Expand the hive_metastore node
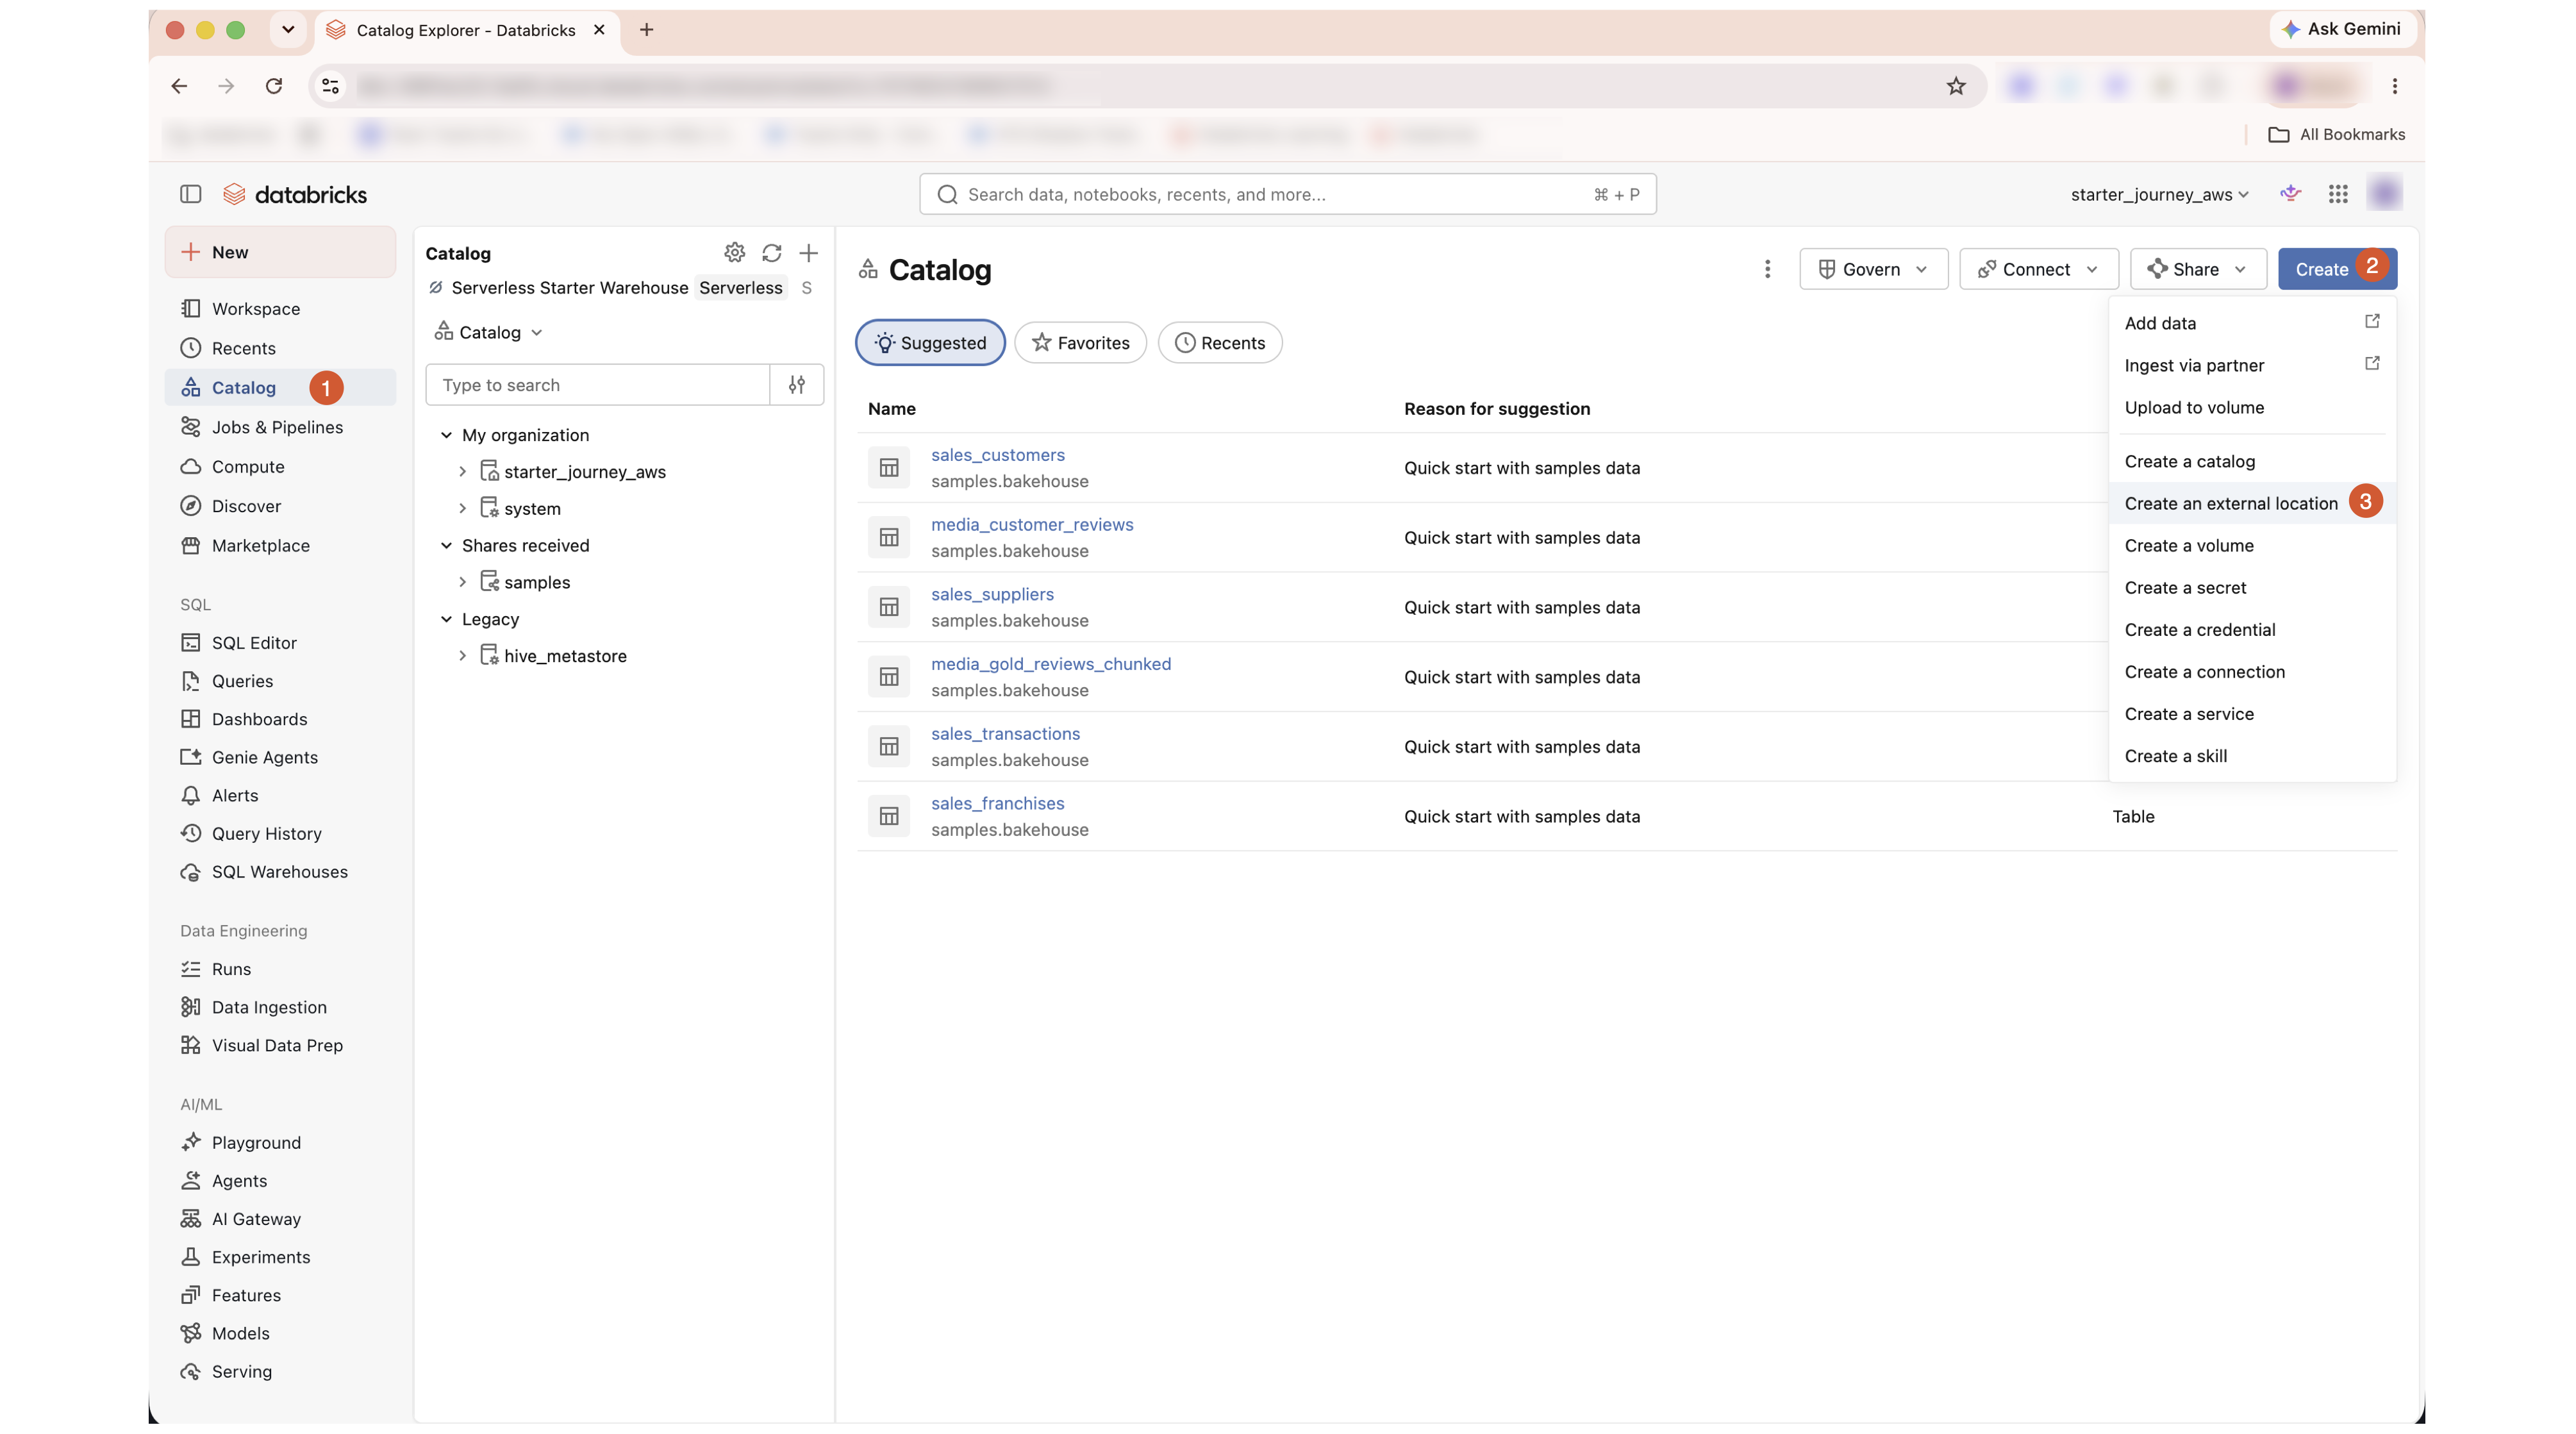Viewport: 2576px width, 1434px height. [462, 656]
